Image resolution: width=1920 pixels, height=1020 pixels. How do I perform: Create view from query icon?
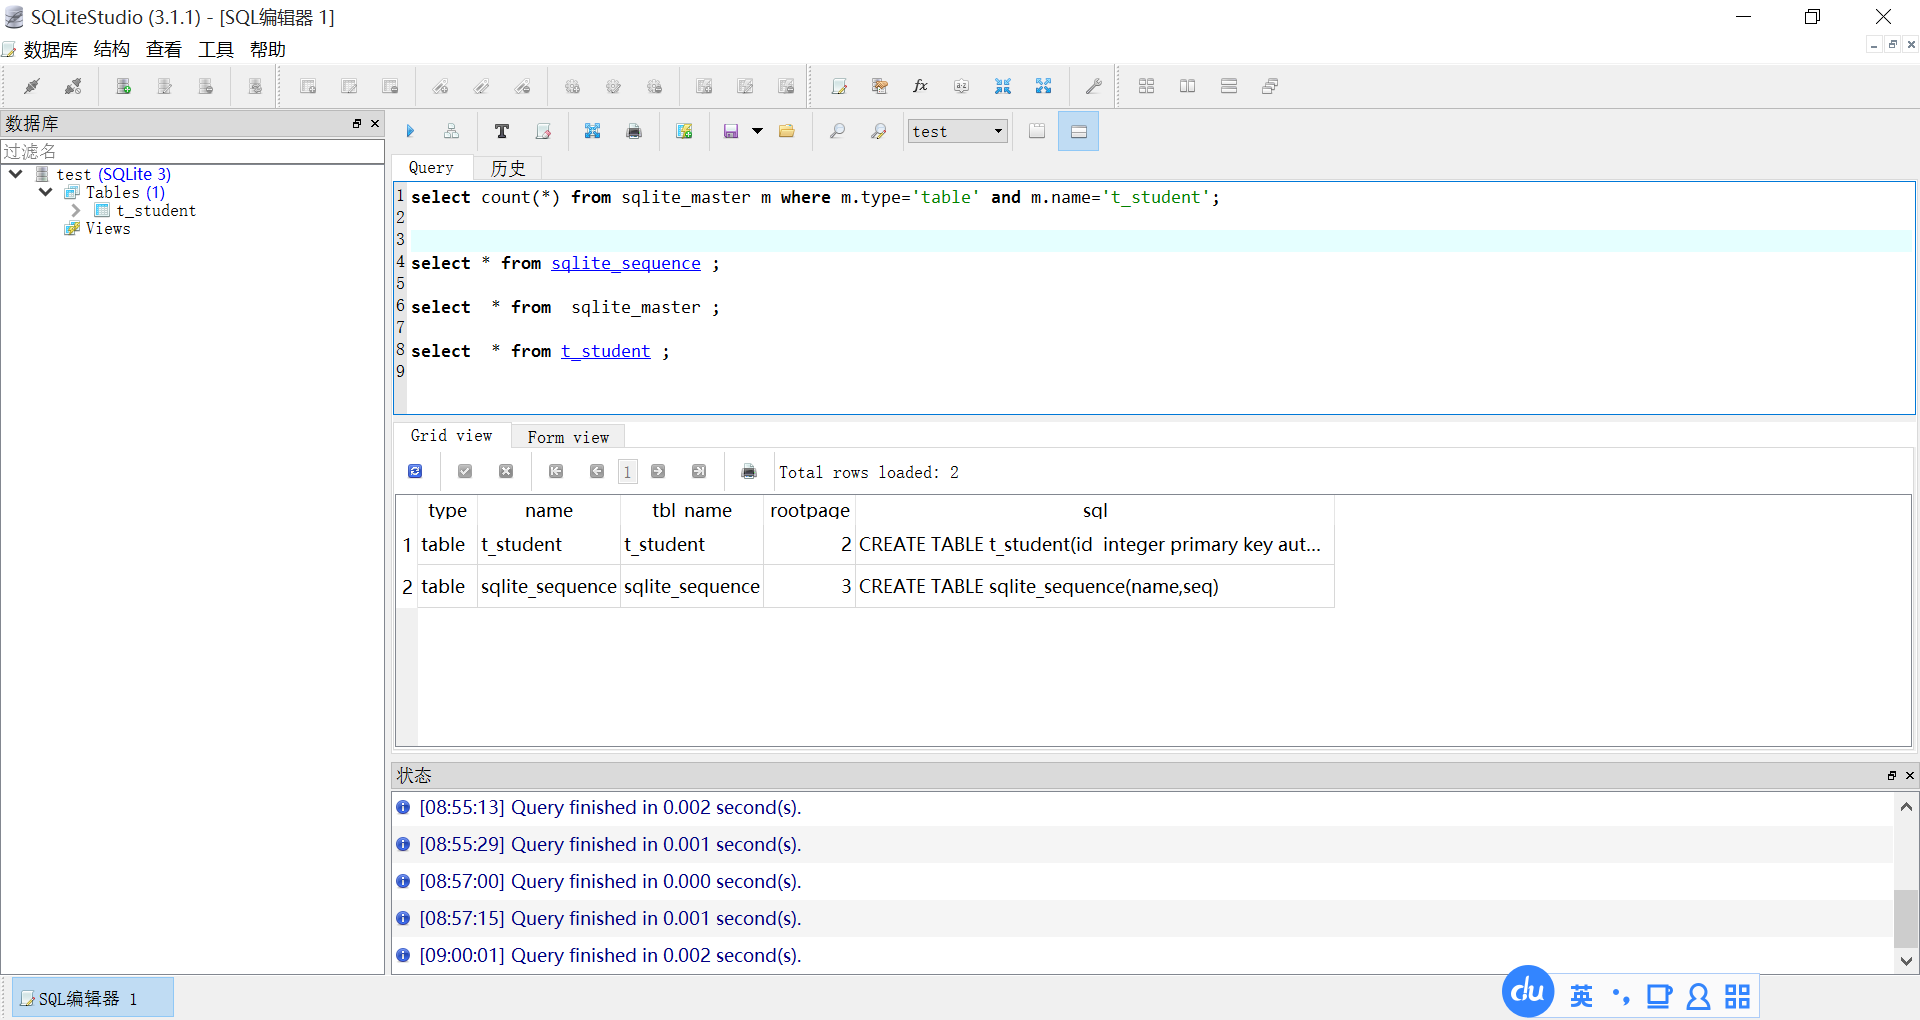[x=684, y=131]
